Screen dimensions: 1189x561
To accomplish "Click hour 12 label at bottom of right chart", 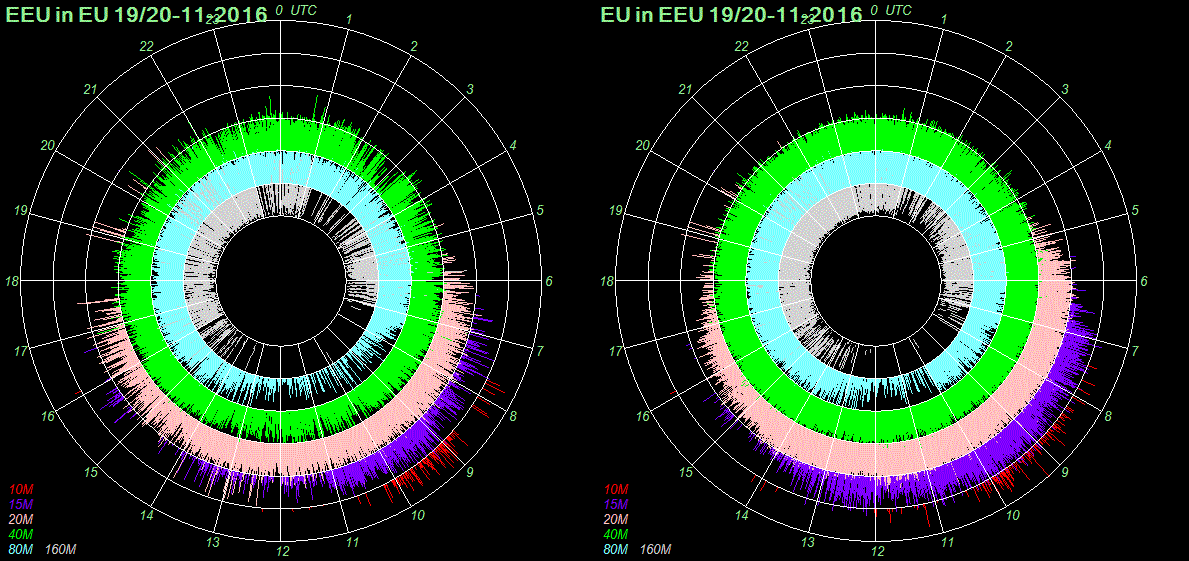I will [878, 551].
